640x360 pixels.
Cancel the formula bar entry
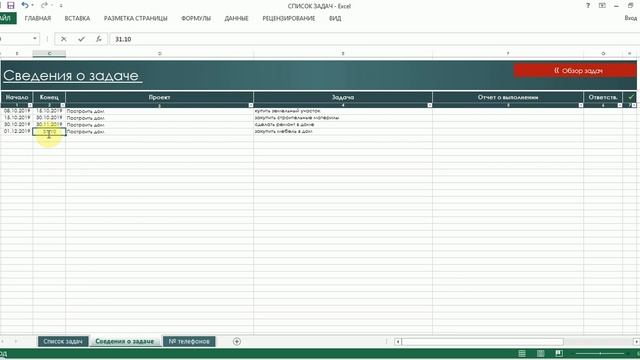point(63,39)
